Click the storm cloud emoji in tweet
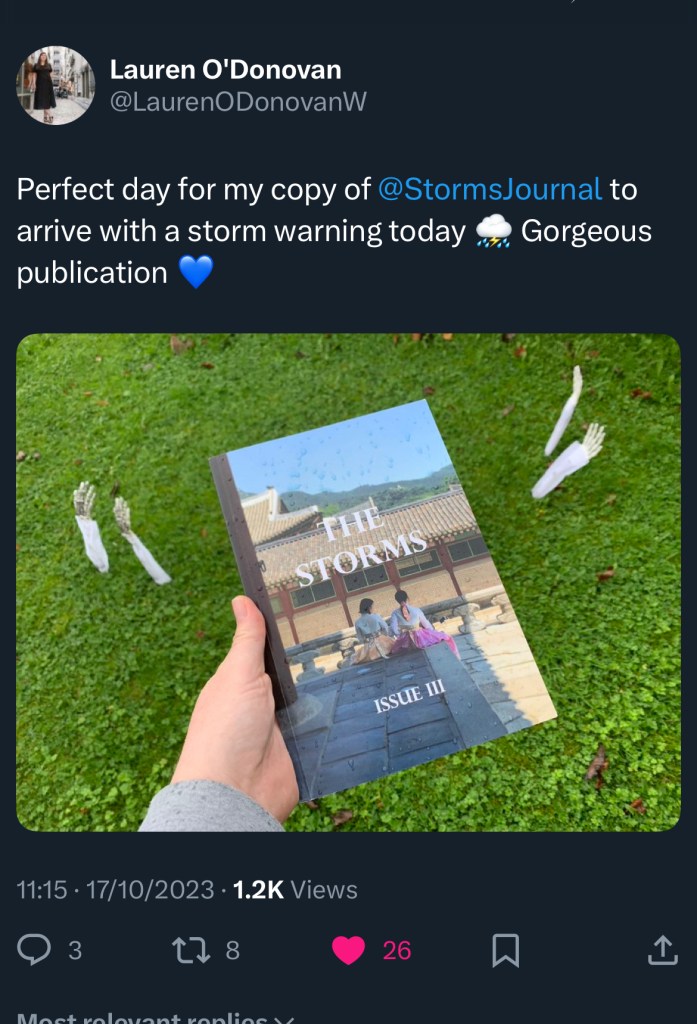Viewport: 697px width, 1024px height. pyautogui.click(x=493, y=232)
